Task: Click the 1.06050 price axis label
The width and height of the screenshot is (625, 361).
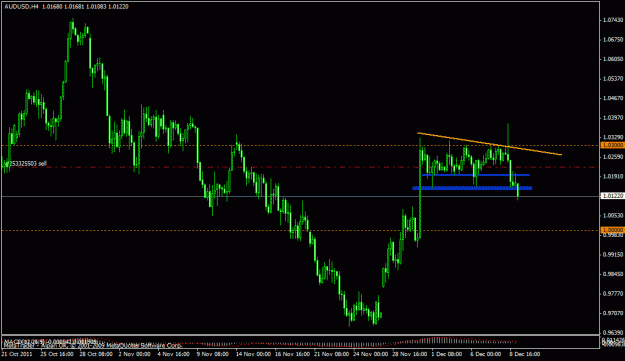Action: pyautogui.click(x=613, y=59)
